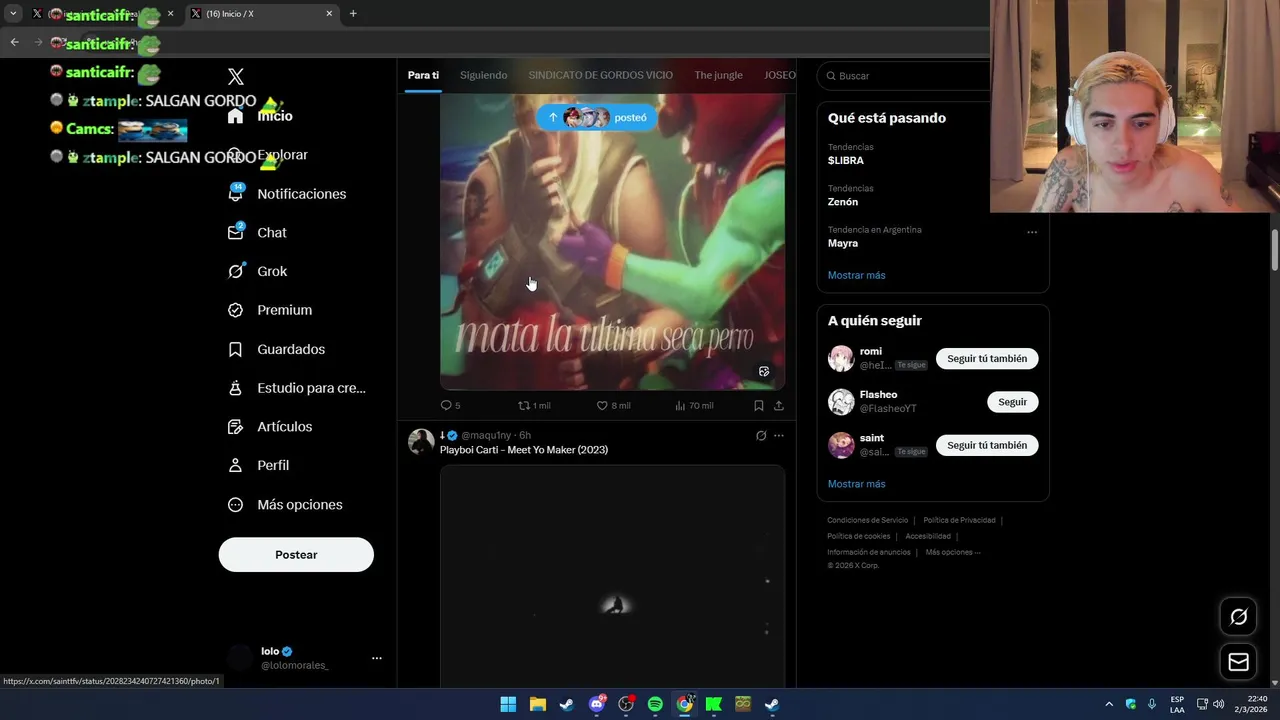Open OBS Studio from taskbar
Viewport: 1280px width, 720px height.
(x=626, y=704)
